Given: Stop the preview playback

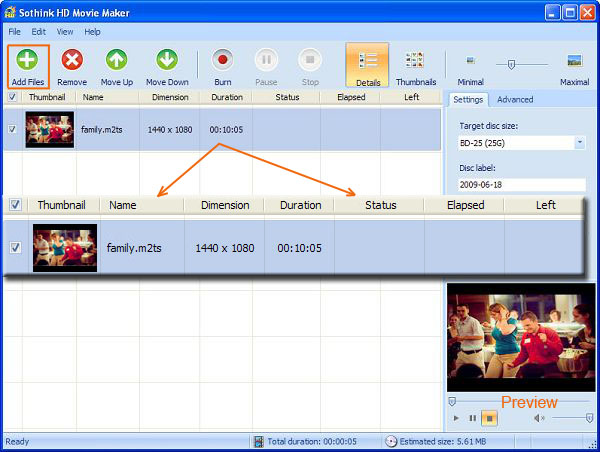Looking at the screenshot, I should (489, 418).
